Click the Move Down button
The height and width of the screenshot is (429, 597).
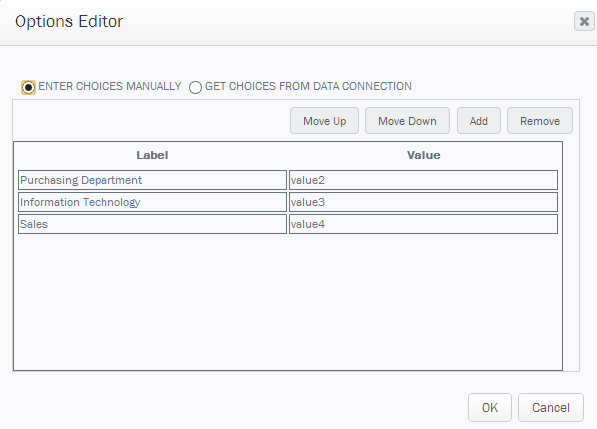click(407, 121)
